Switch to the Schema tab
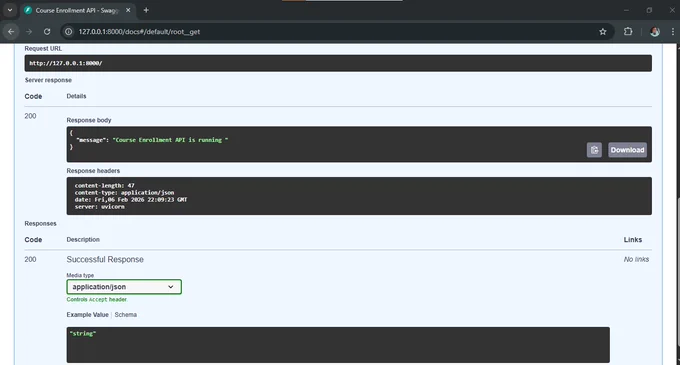Image resolution: width=680 pixels, height=365 pixels. coord(125,315)
